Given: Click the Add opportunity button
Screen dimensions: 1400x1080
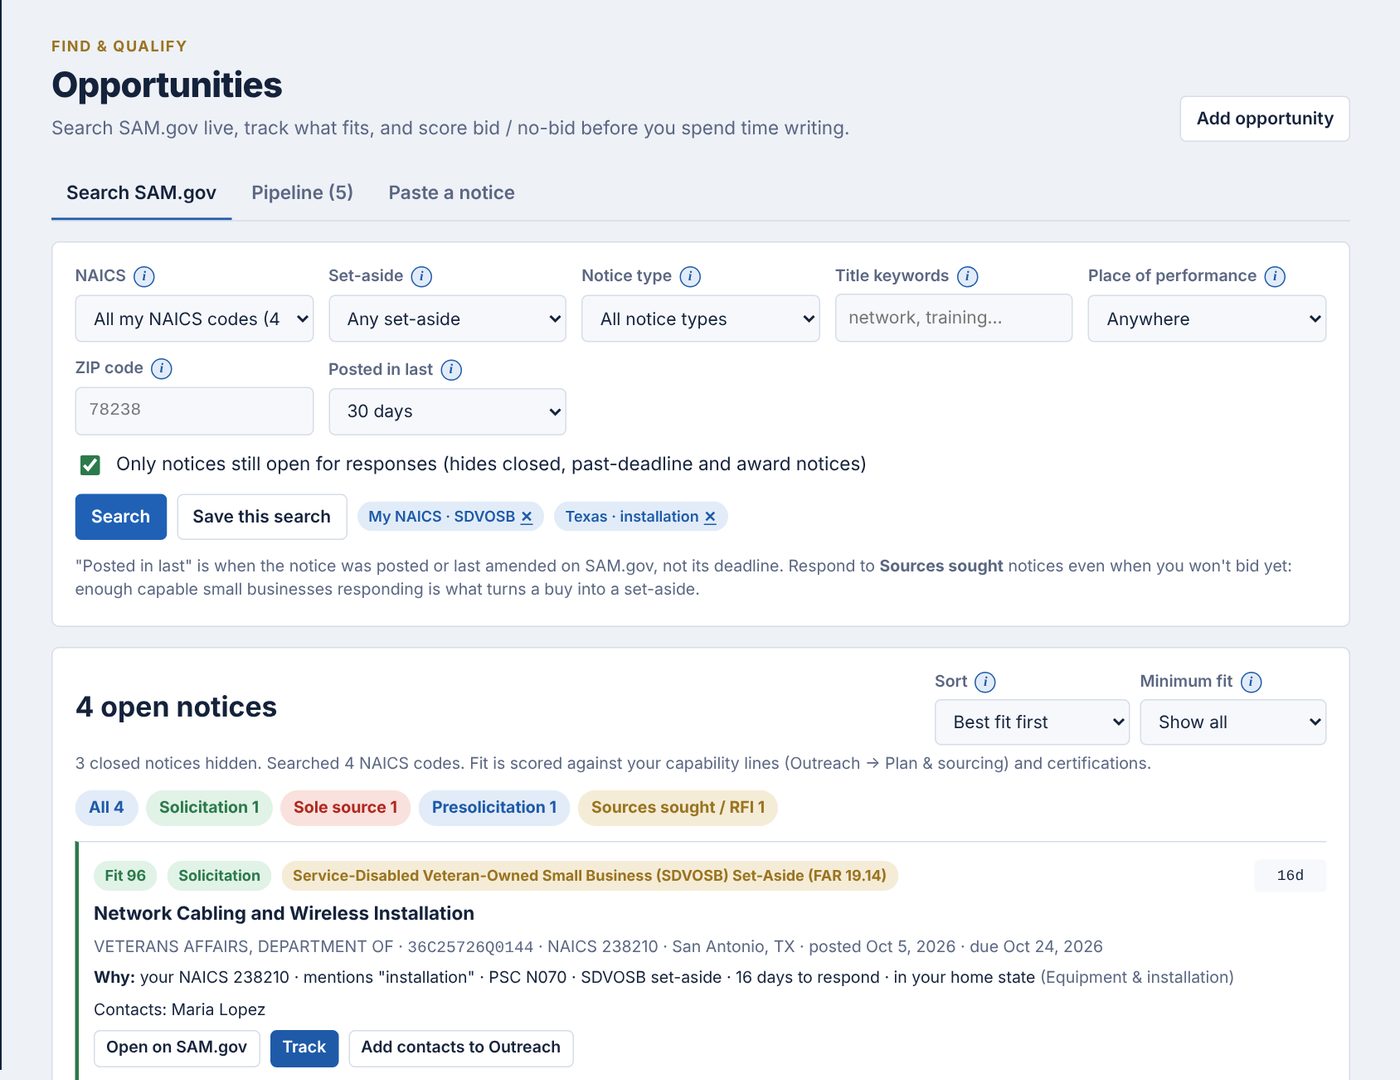Looking at the screenshot, I should point(1265,119).
